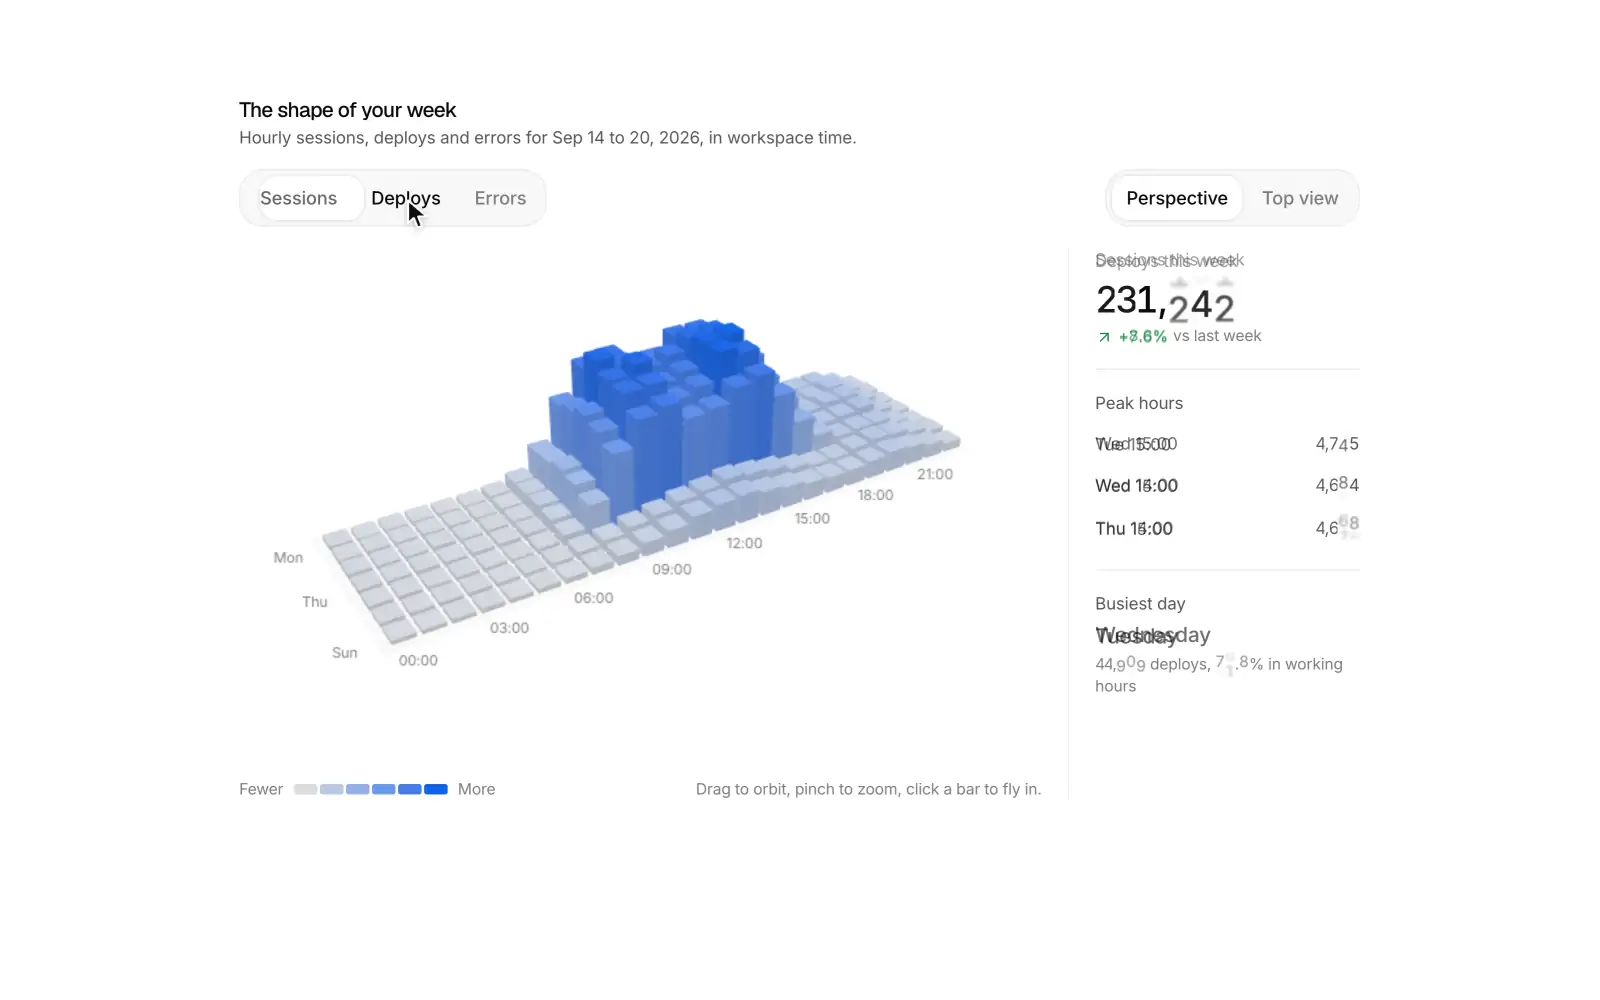Select the Deploys metric tab
The image size is (1600, 1000).
pos(405,198)
